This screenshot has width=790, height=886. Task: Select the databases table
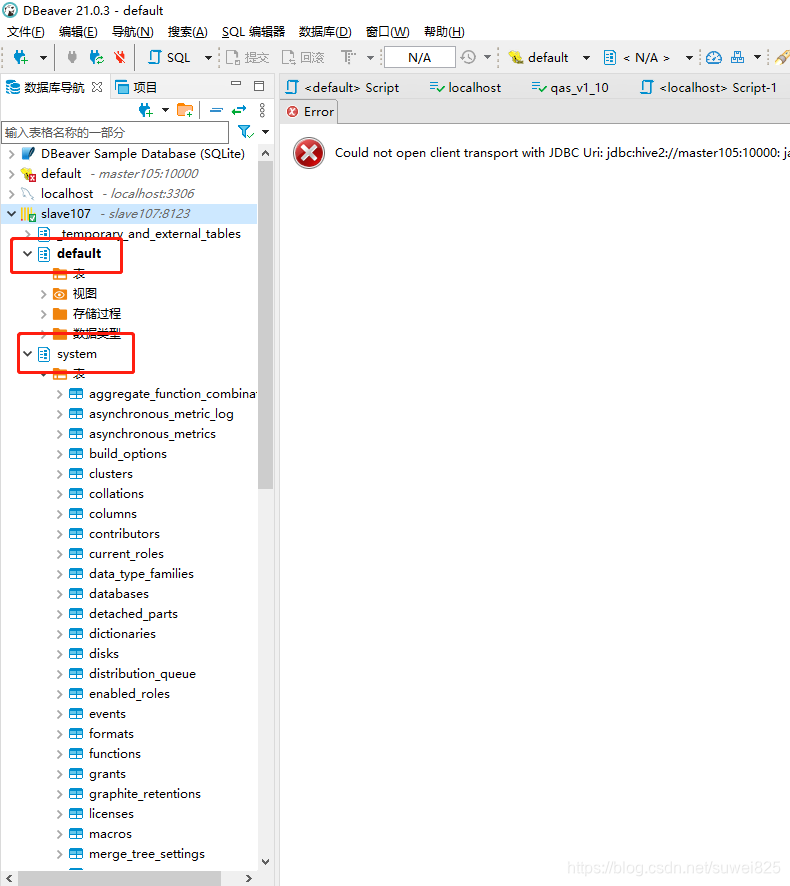119,594
